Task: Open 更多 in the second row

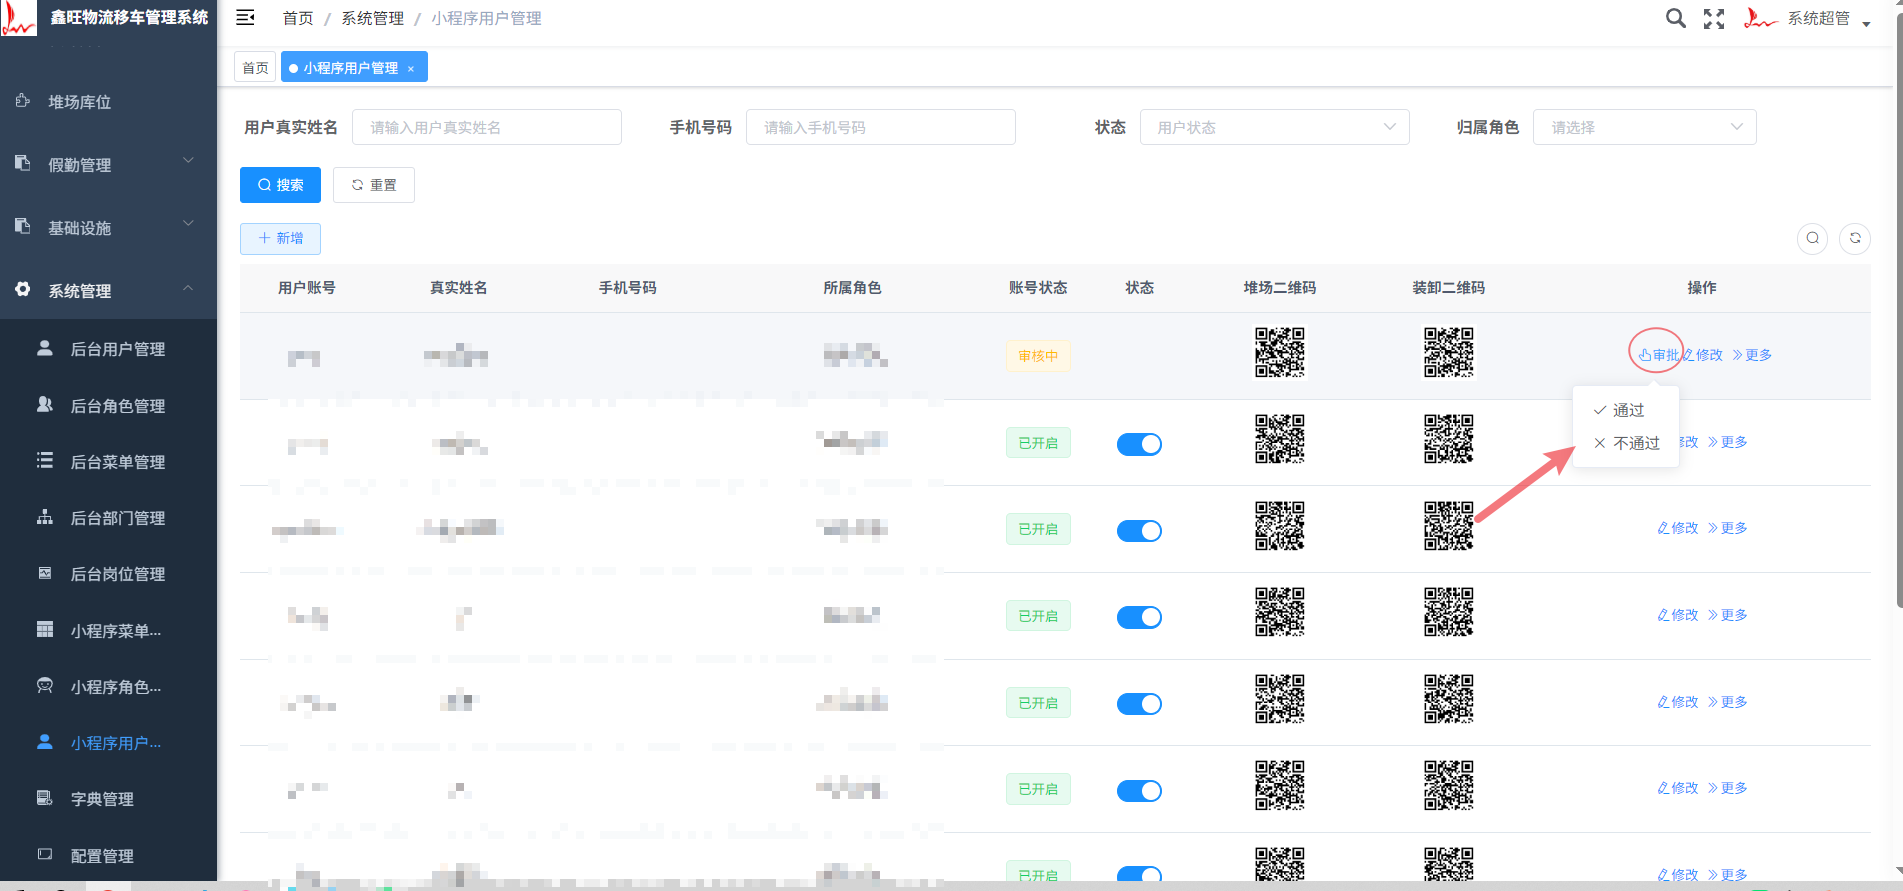Action: click(x=1727, y=442)
